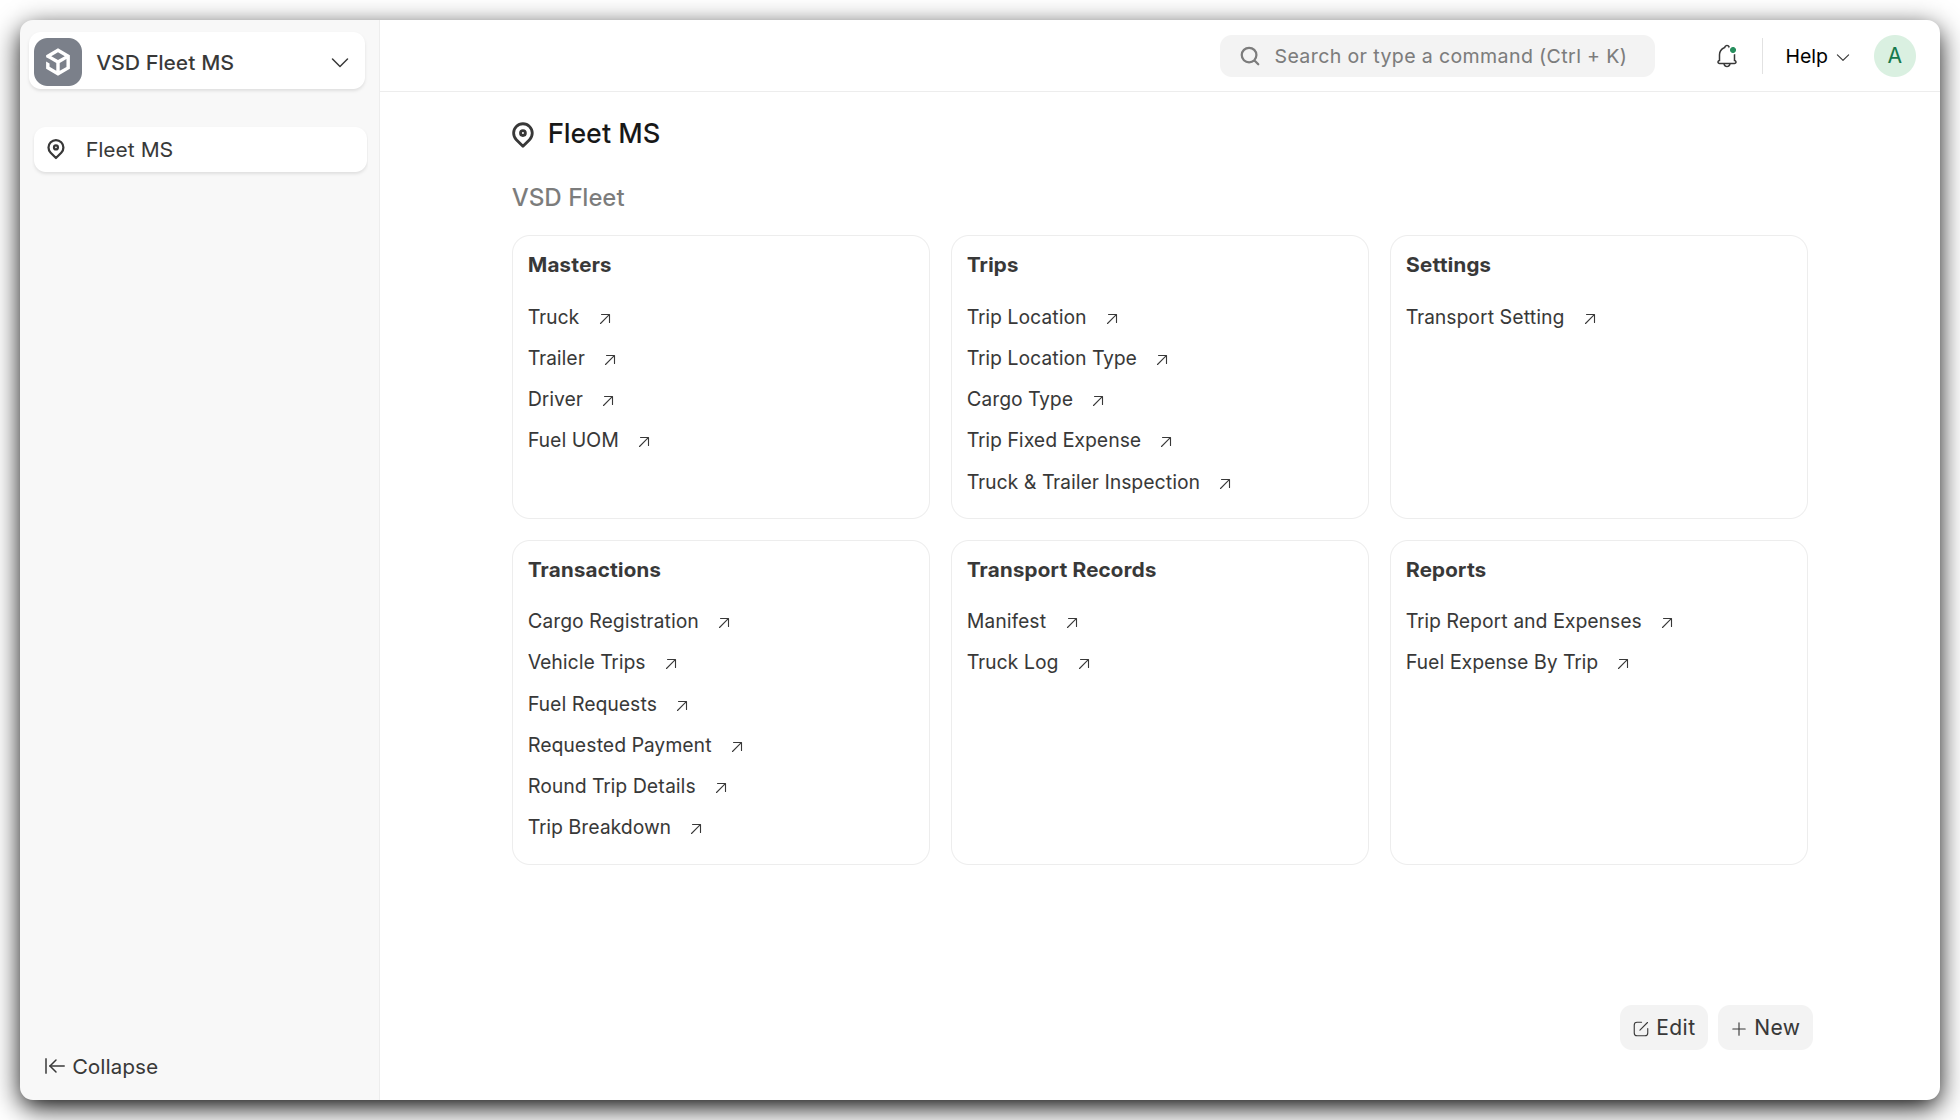The width and height of the screenshot is (1960, 1120).
Task: Open the Trailer master link
Action: tap(556, 358)
